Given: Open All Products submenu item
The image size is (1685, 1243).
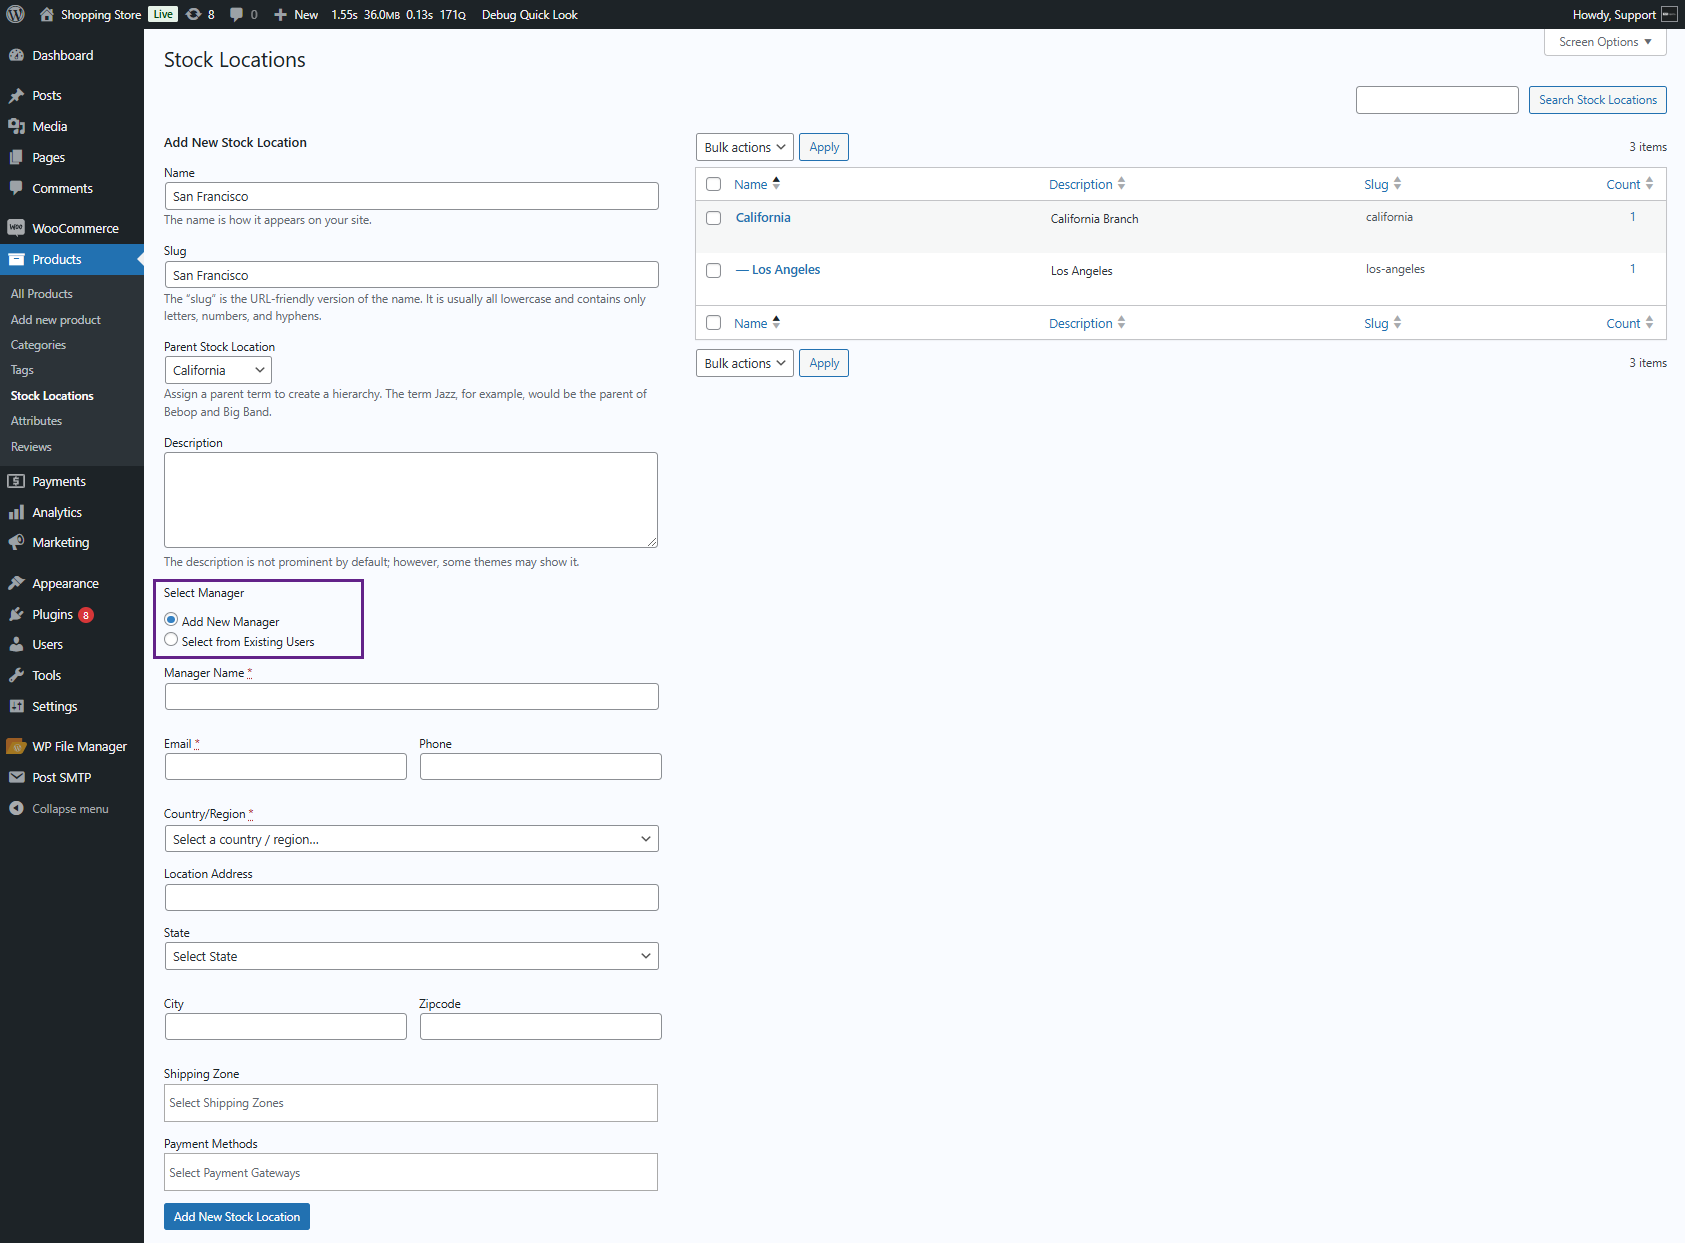Looking at the screenshot, I should pos(42,294).
